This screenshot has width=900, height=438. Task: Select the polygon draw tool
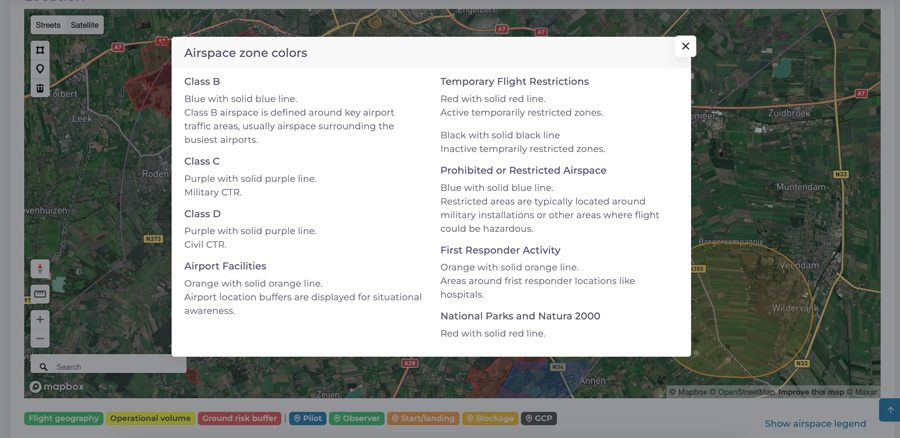pyautogui.click(x=40, y=50)
